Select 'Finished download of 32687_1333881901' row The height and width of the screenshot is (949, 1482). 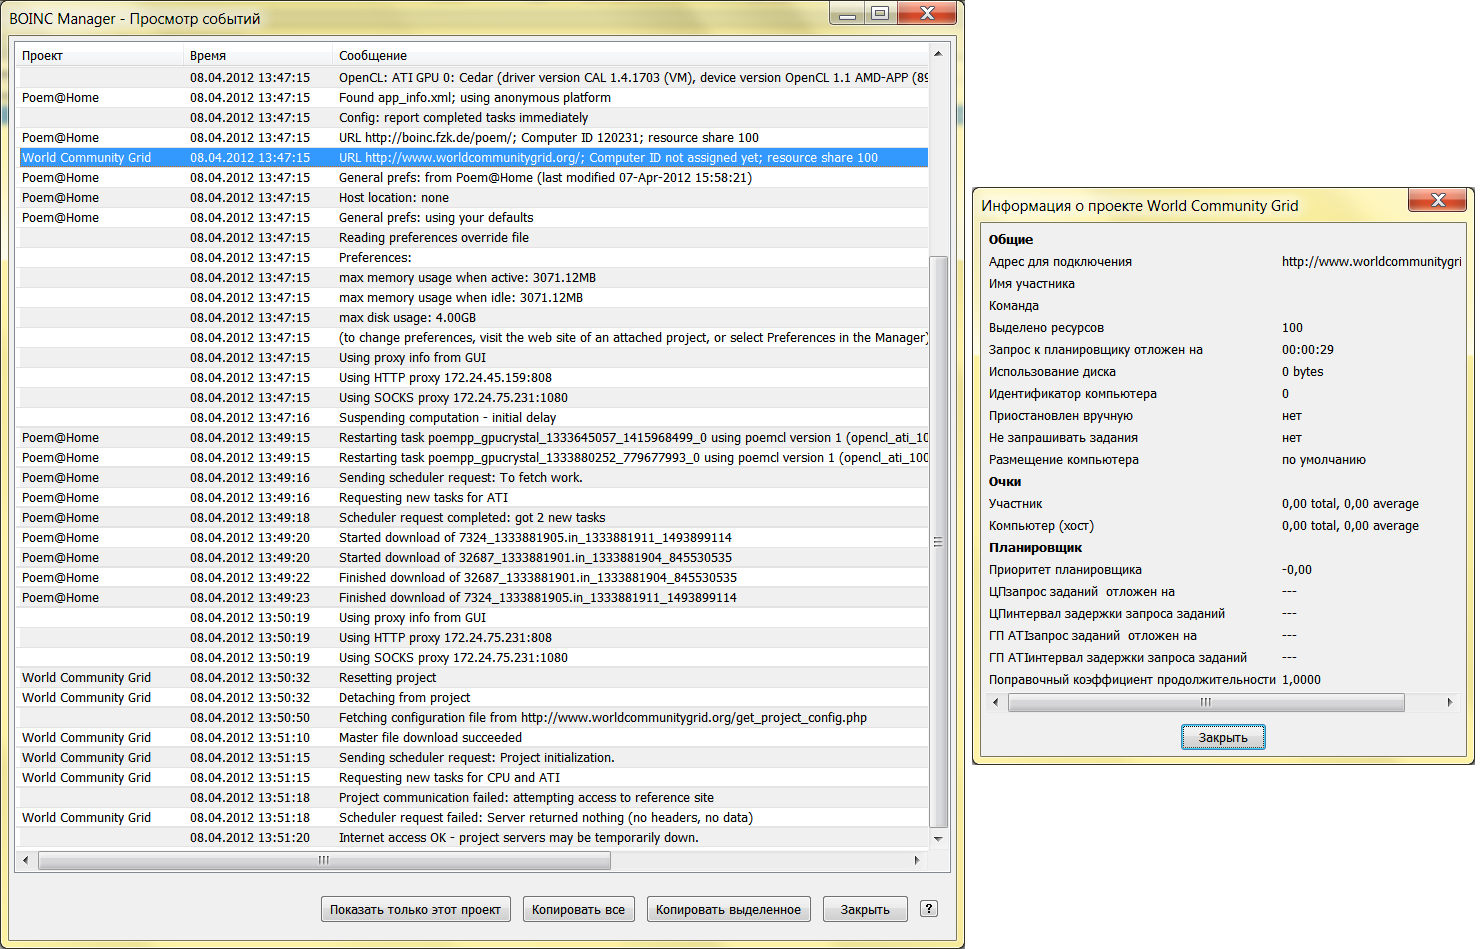(x=473, y=577)
